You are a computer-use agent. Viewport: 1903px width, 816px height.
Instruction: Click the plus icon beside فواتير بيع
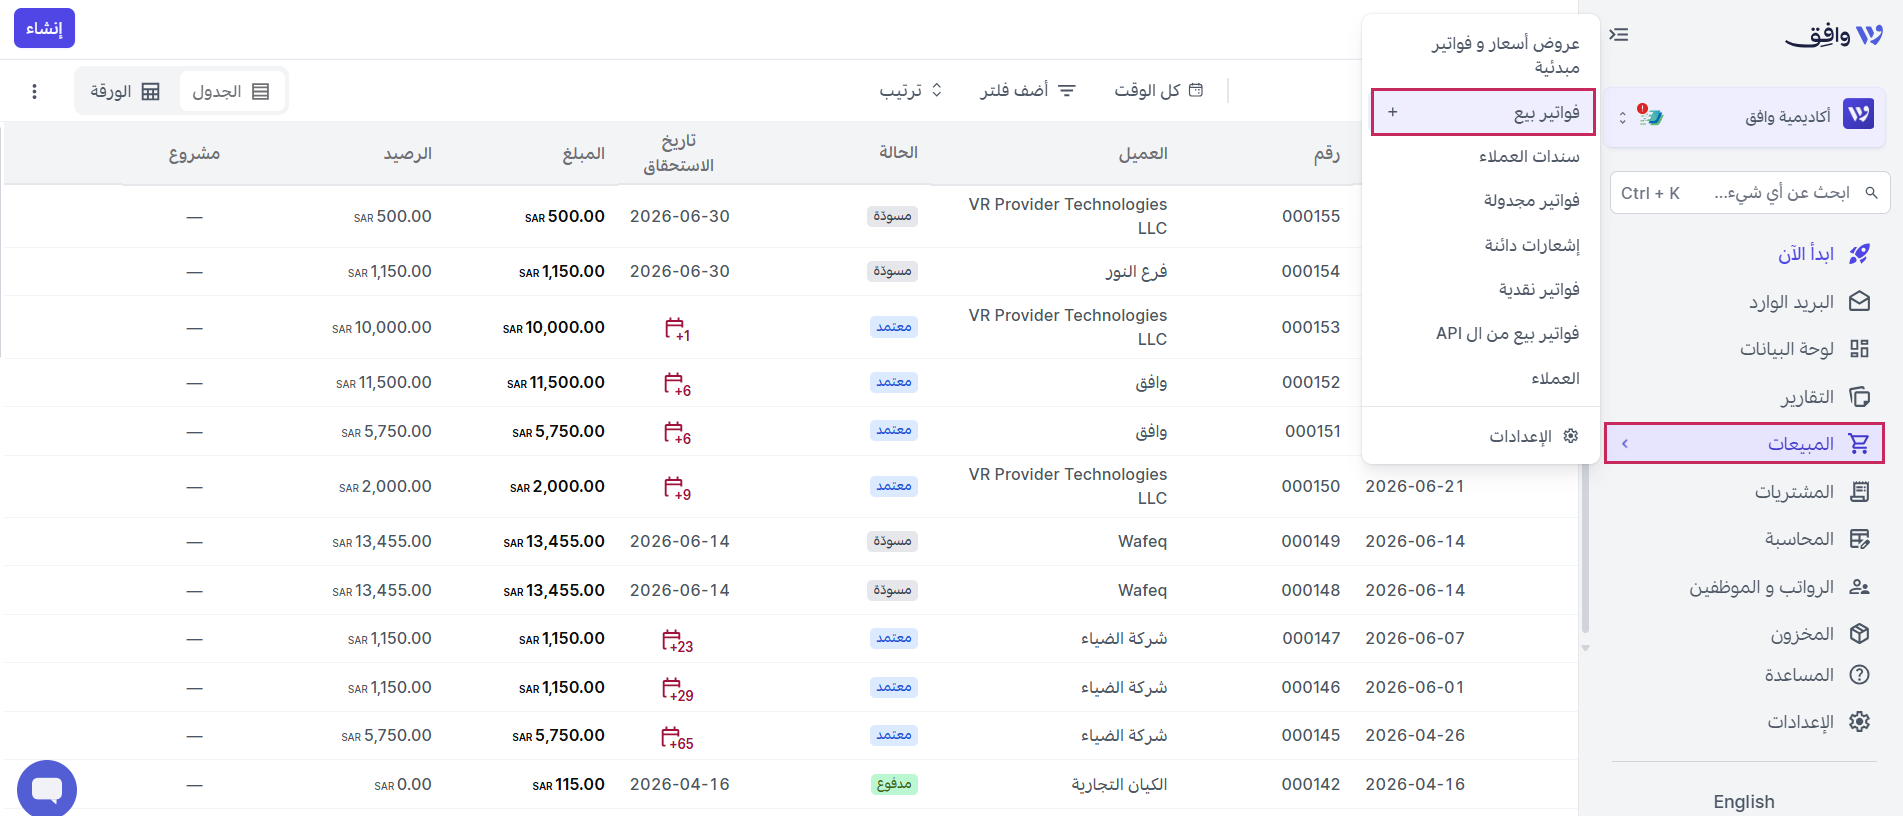1392,112
